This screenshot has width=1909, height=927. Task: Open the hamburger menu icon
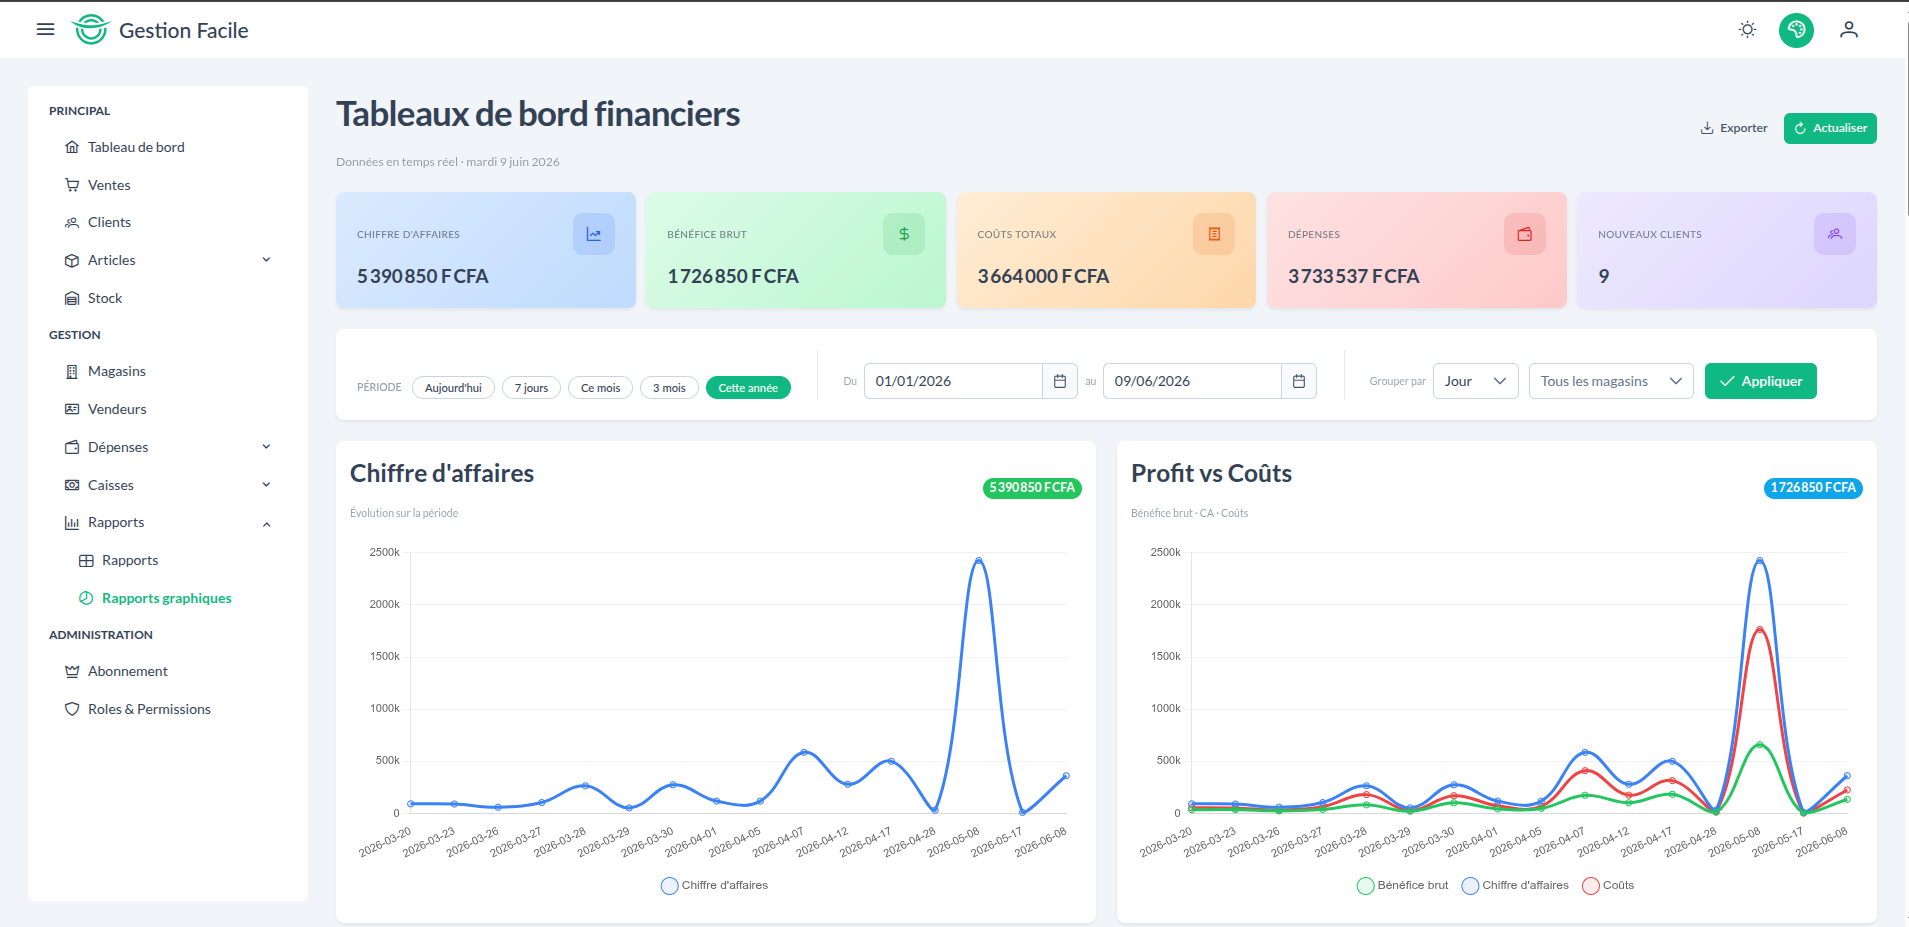point(45,30)
